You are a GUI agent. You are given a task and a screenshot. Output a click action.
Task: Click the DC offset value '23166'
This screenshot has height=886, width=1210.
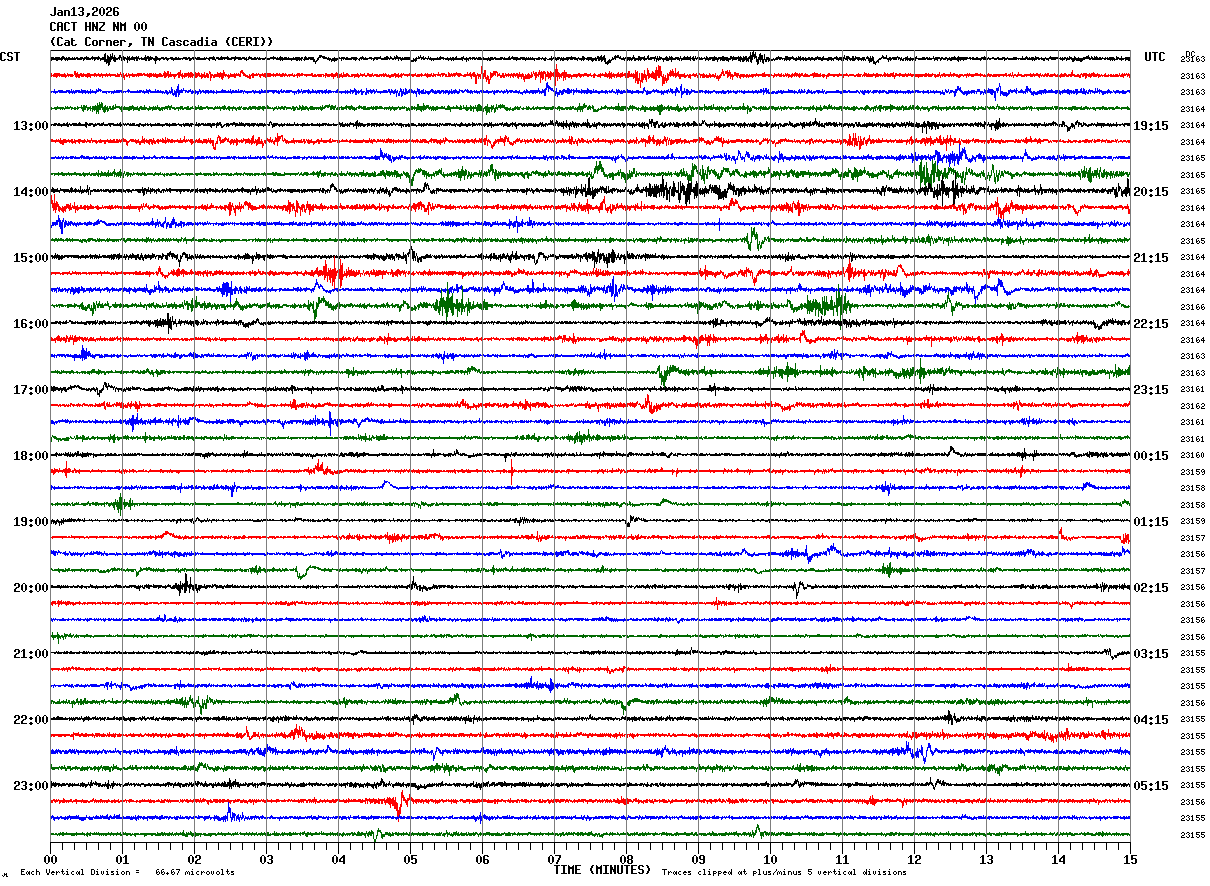pyautogui.click(x=1192, y=307)
